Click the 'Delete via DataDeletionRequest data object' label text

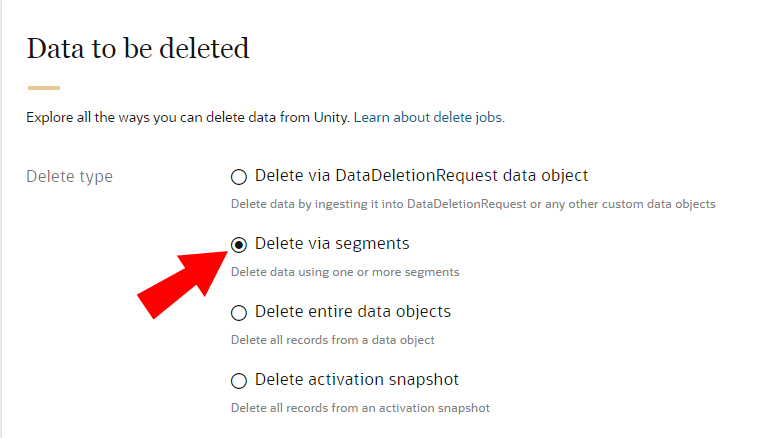pos(421,176)
